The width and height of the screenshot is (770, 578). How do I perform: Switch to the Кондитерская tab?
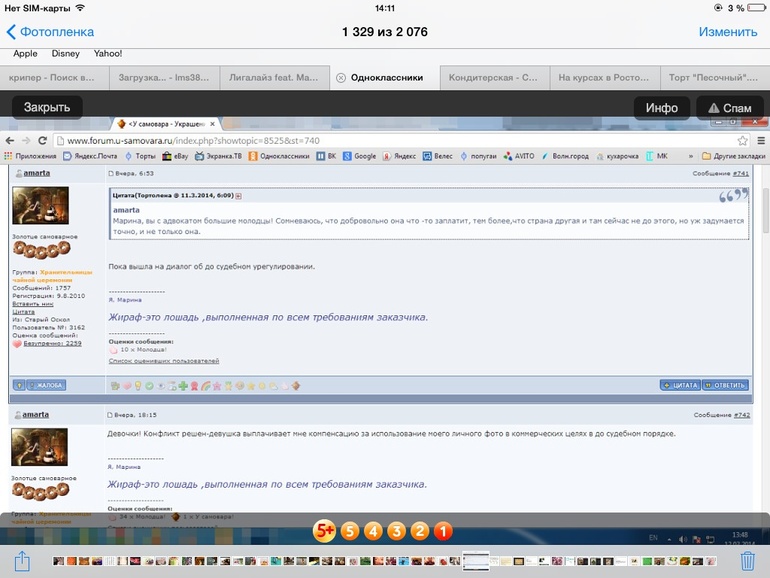(x=493, y=78)
